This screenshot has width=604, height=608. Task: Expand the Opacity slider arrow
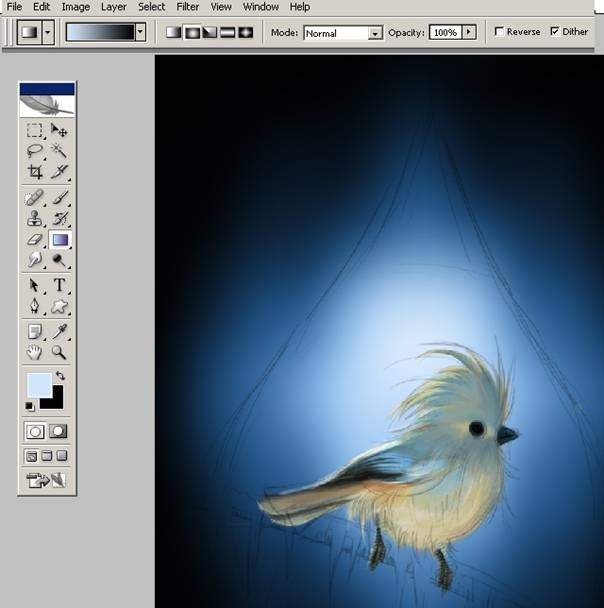[x=469, y=32]
